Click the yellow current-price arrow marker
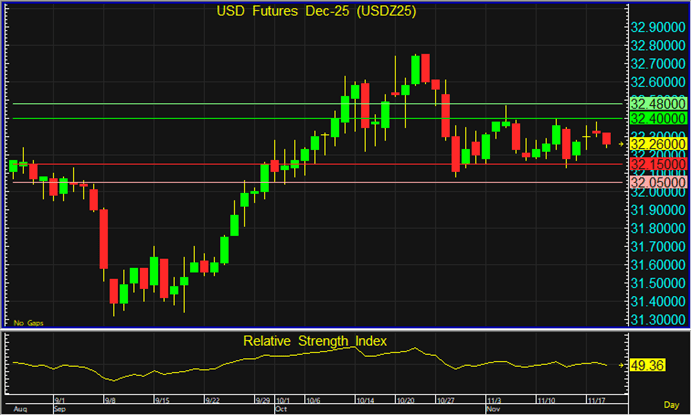This screenshot has width=692, height=416. [x=622, y=145]
